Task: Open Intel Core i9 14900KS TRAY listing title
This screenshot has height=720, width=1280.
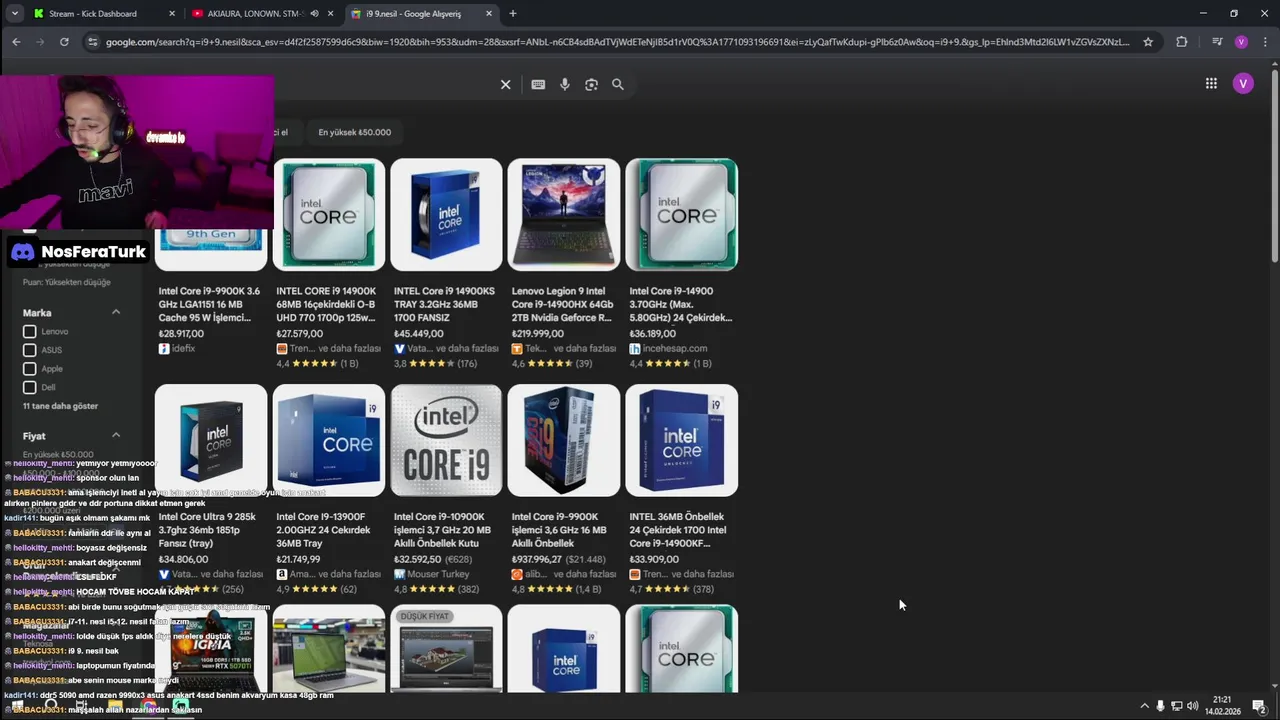Action: 444,304
